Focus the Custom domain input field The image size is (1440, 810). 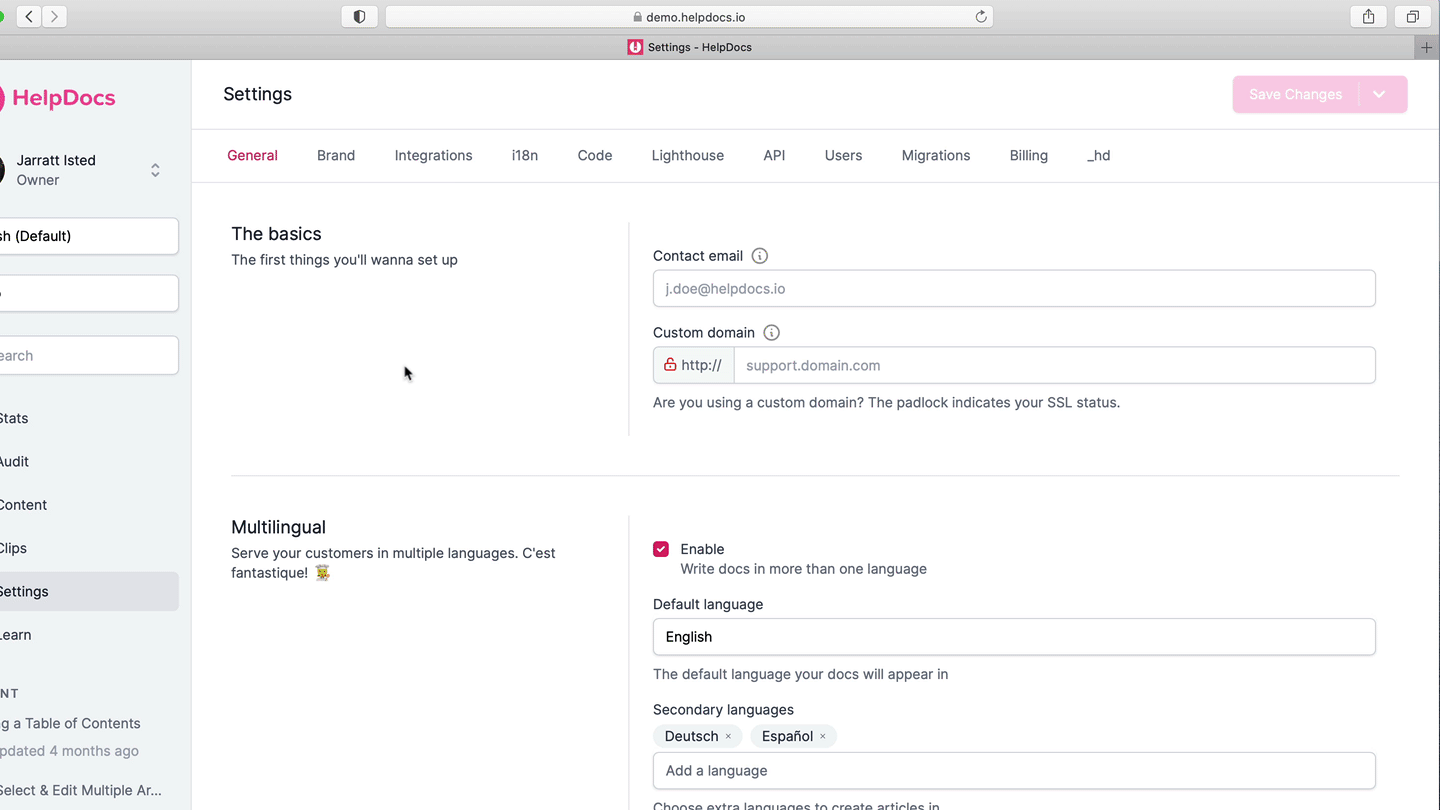[x=1054, y=365]
